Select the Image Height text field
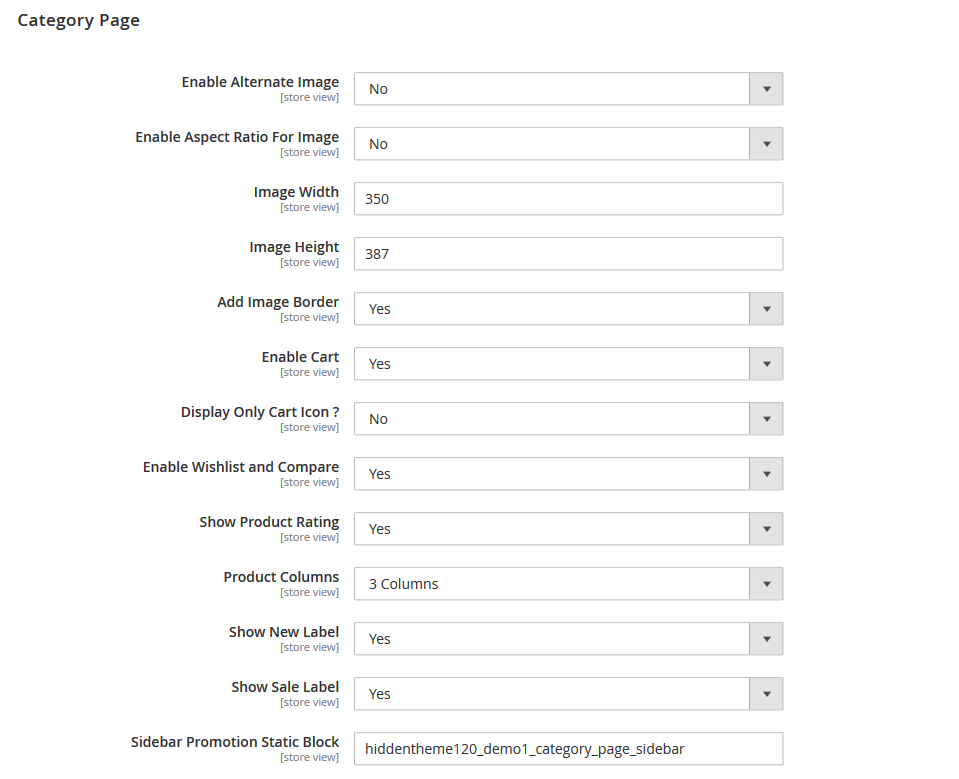The image size is (959, 779). point(567,253)
